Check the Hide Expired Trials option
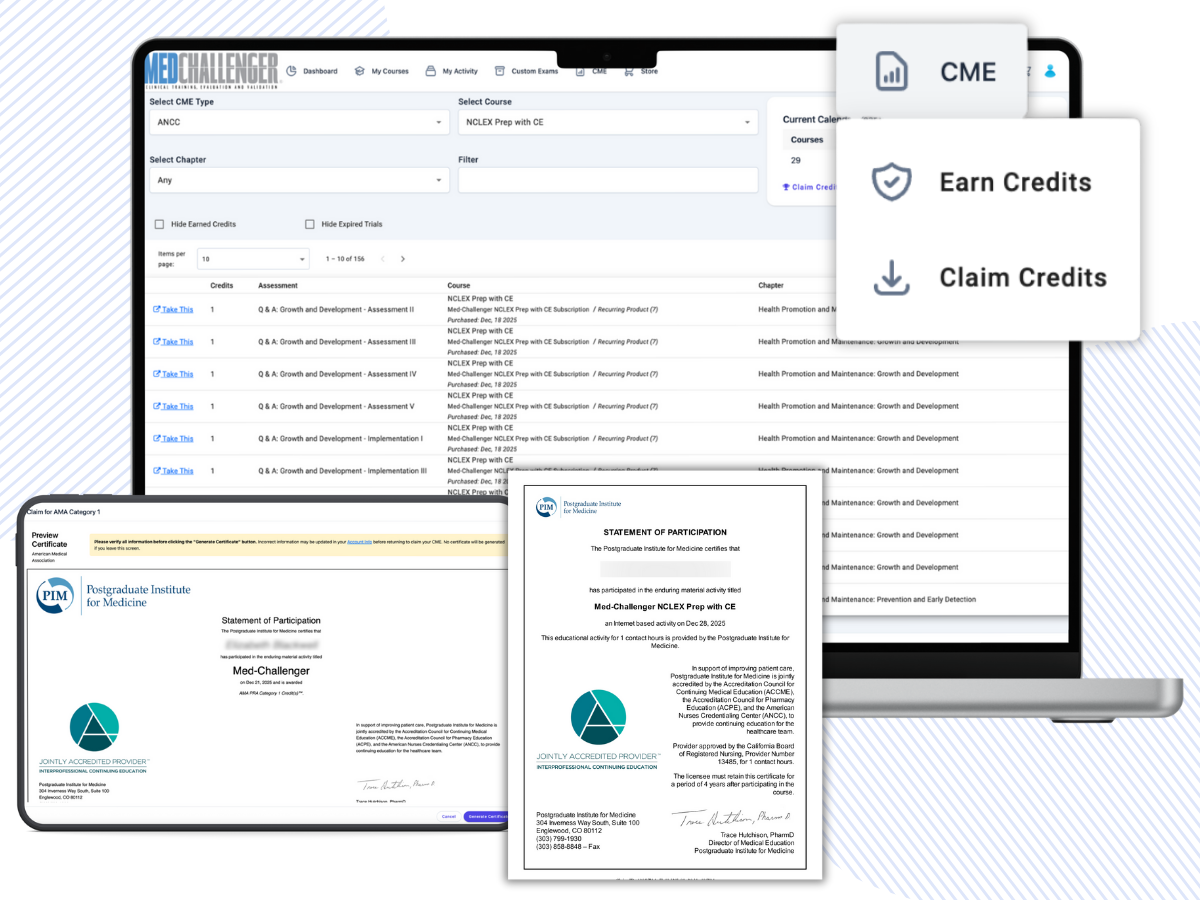Viewport: 1200px width, 900px height. click(x=310, y=223)
